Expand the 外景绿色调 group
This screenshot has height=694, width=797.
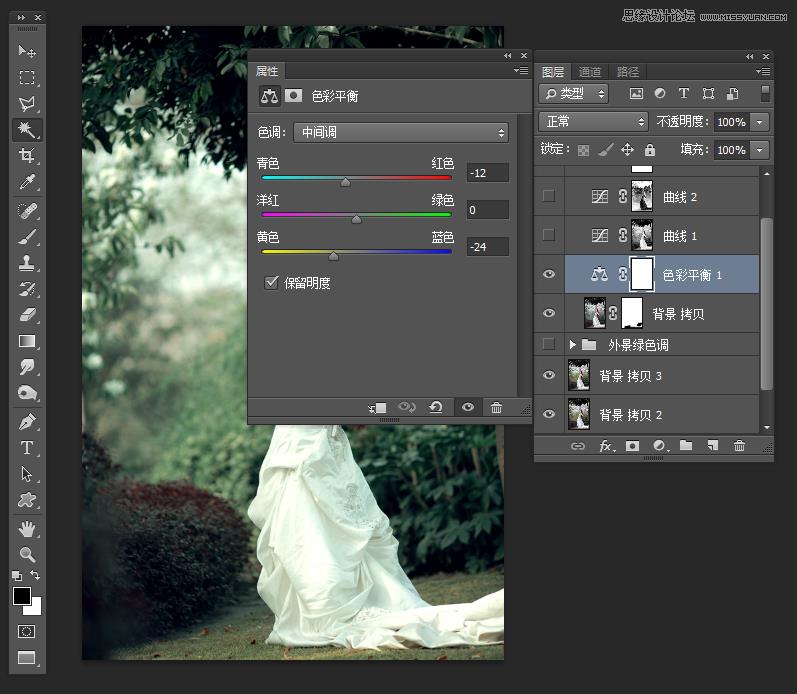pyautogui.click(x=572, y=345)
